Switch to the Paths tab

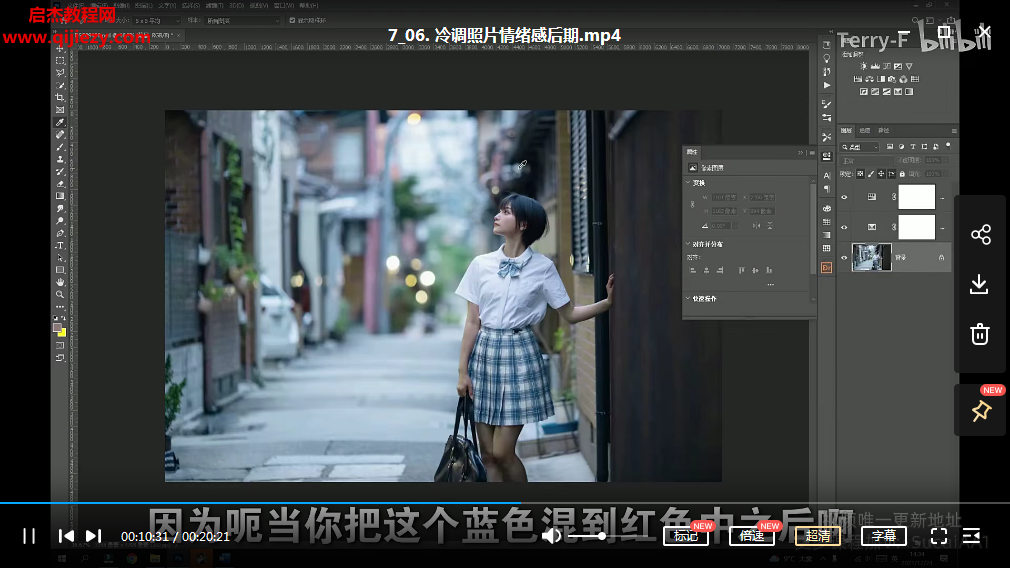click(884, 130)
